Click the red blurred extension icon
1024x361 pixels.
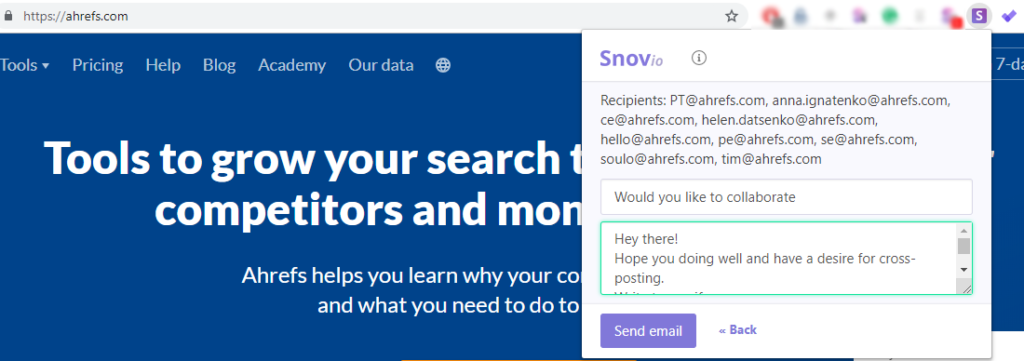click(773, 16)
